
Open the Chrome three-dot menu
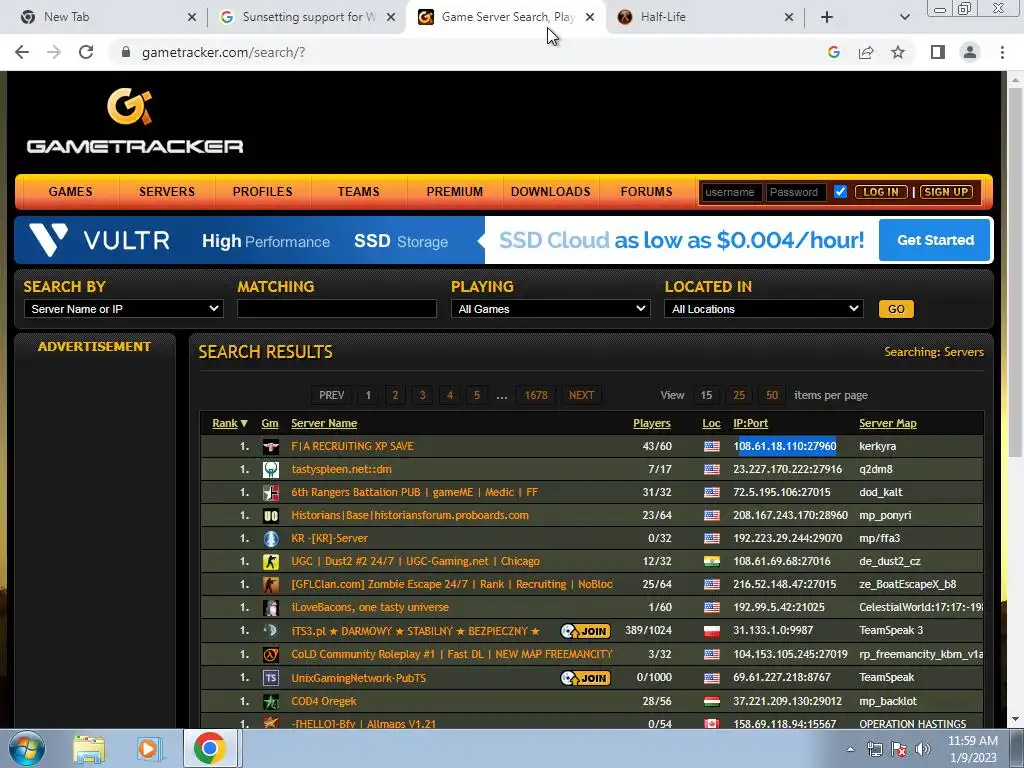tap(1002, 52)
